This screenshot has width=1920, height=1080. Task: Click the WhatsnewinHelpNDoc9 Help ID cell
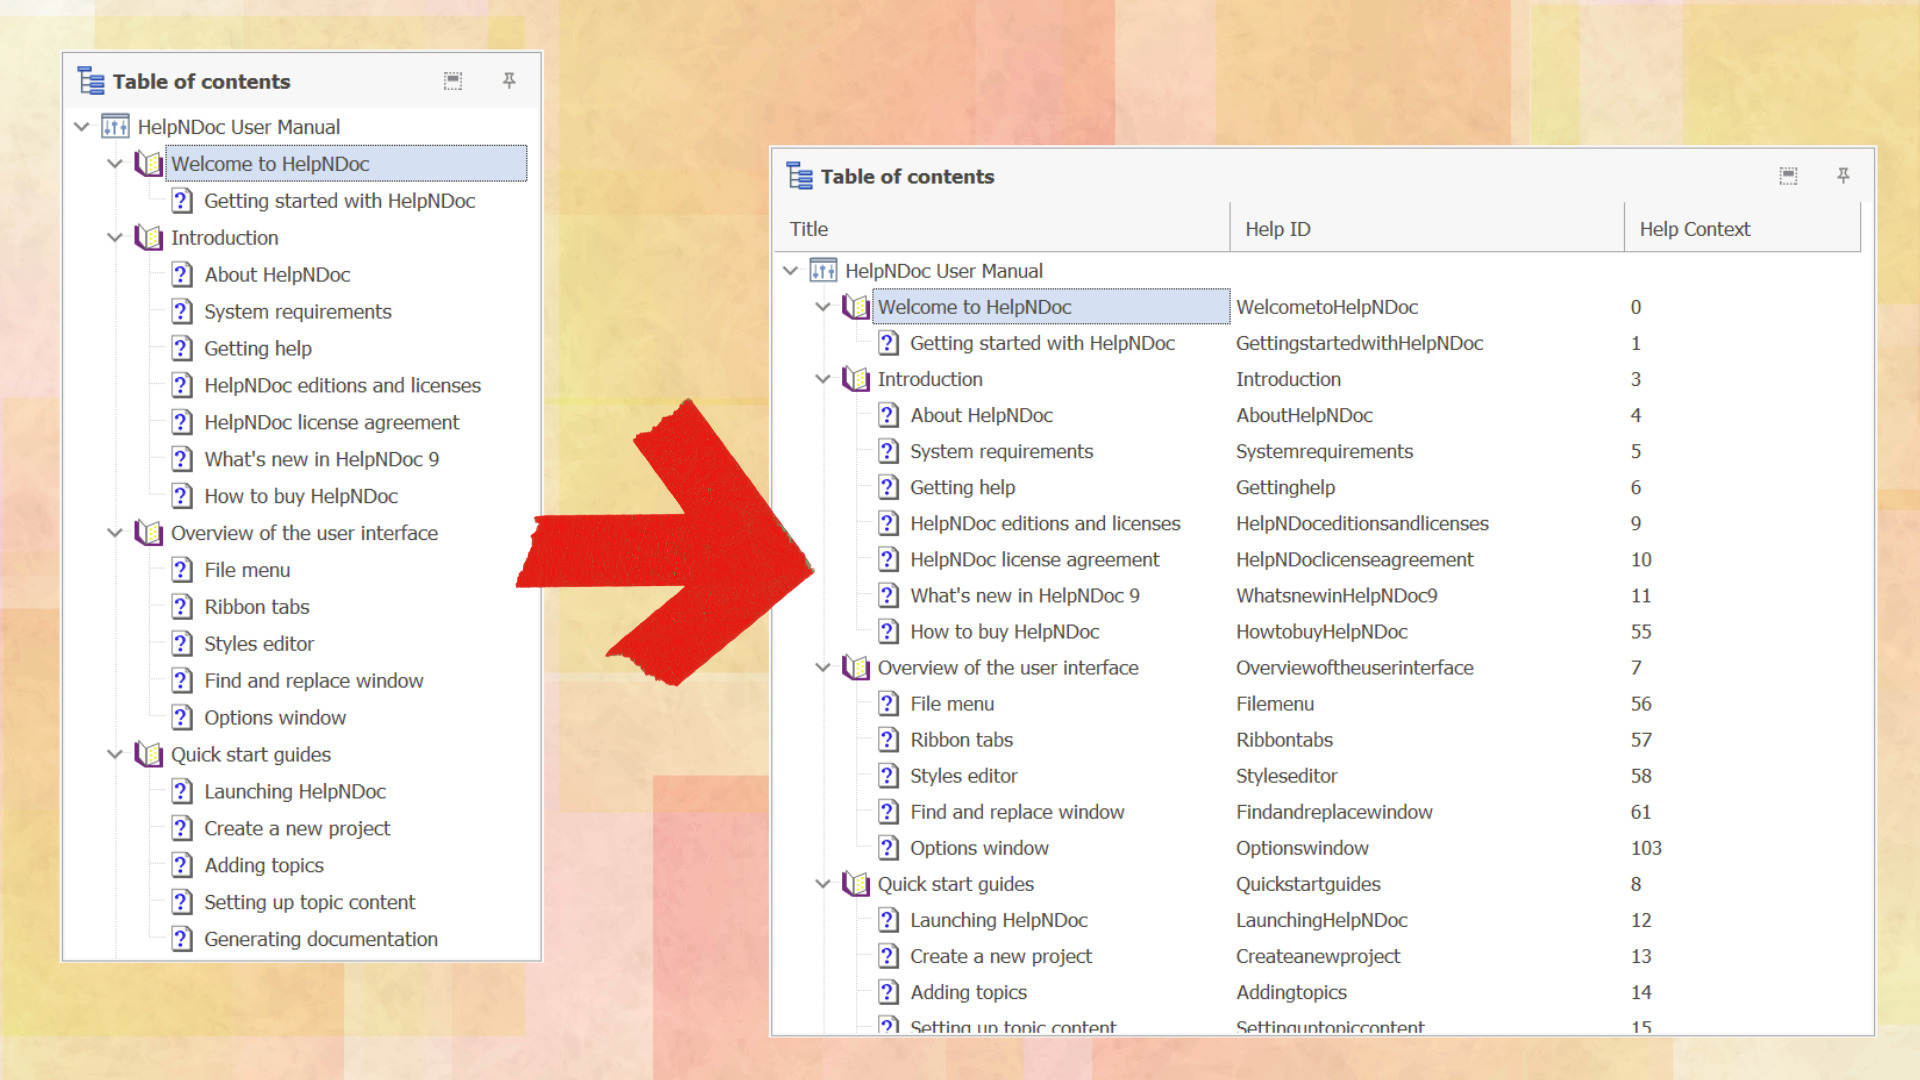click(x=1337, y=595)
